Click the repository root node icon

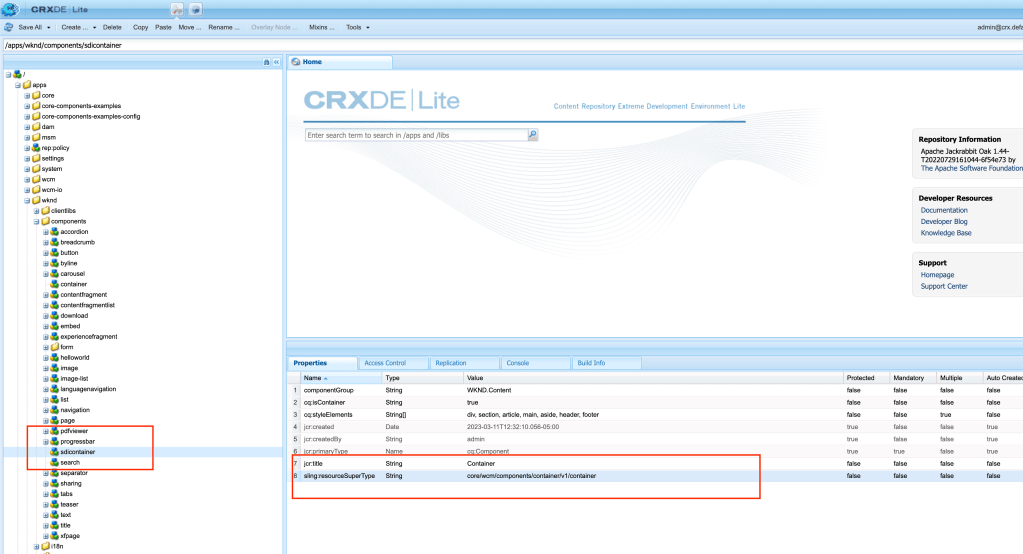[x=16, y=74]
